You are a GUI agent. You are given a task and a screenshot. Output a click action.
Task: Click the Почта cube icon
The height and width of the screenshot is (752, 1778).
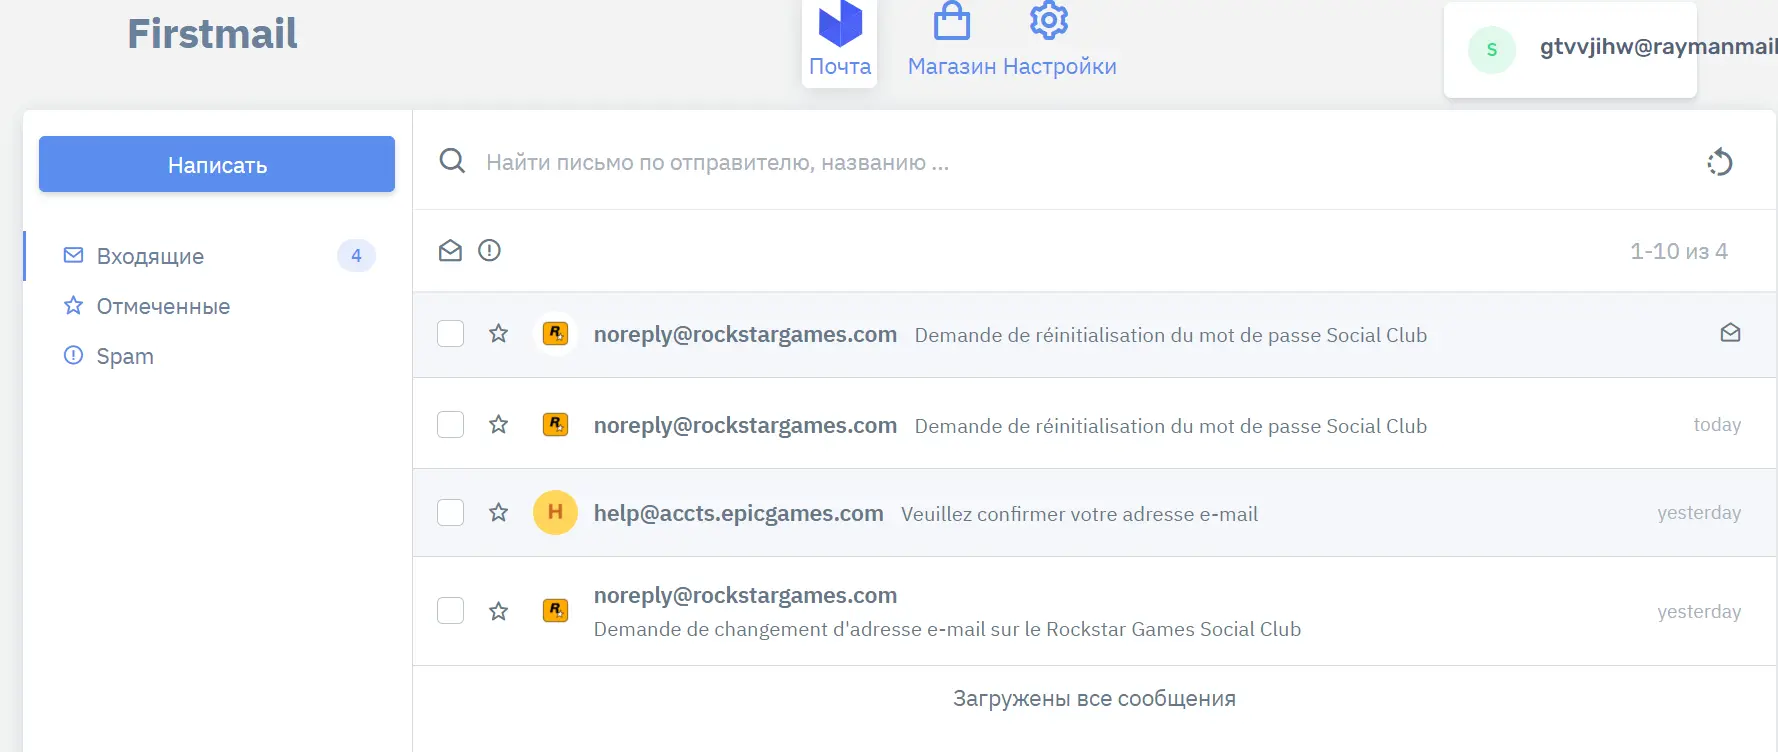[840, 23]
